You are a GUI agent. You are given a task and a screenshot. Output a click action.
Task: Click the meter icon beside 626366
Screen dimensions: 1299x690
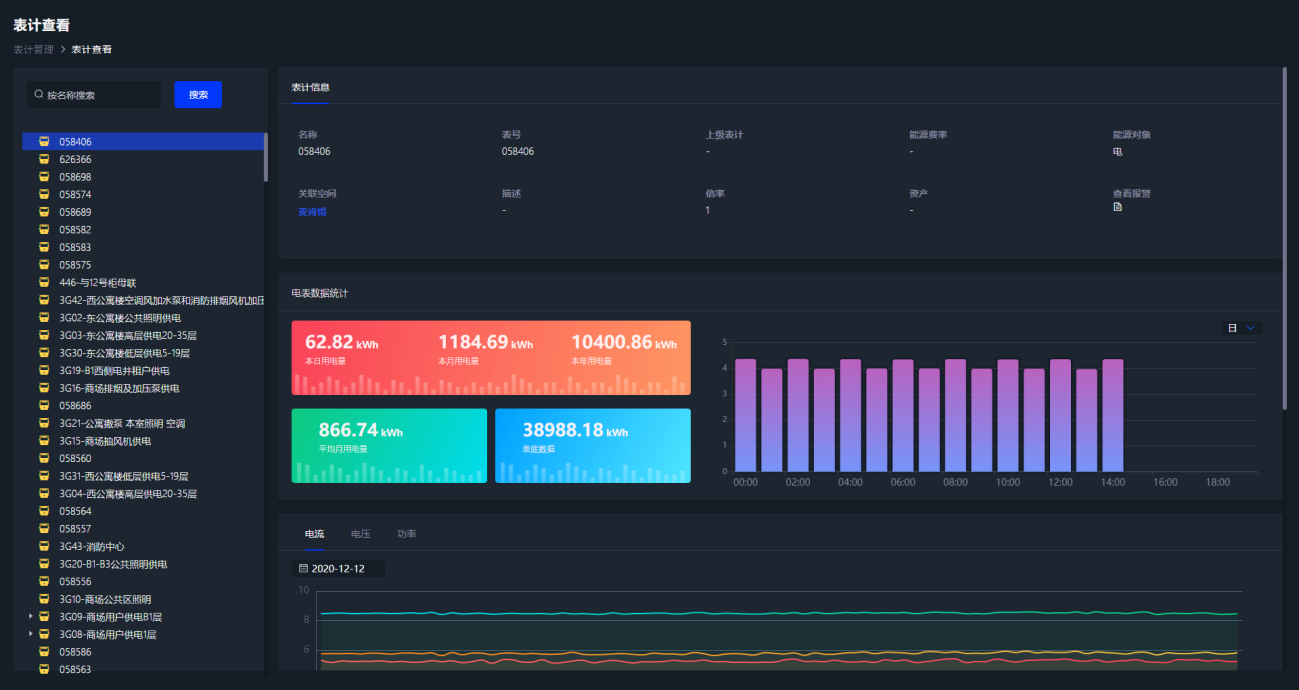coord(44,159)
